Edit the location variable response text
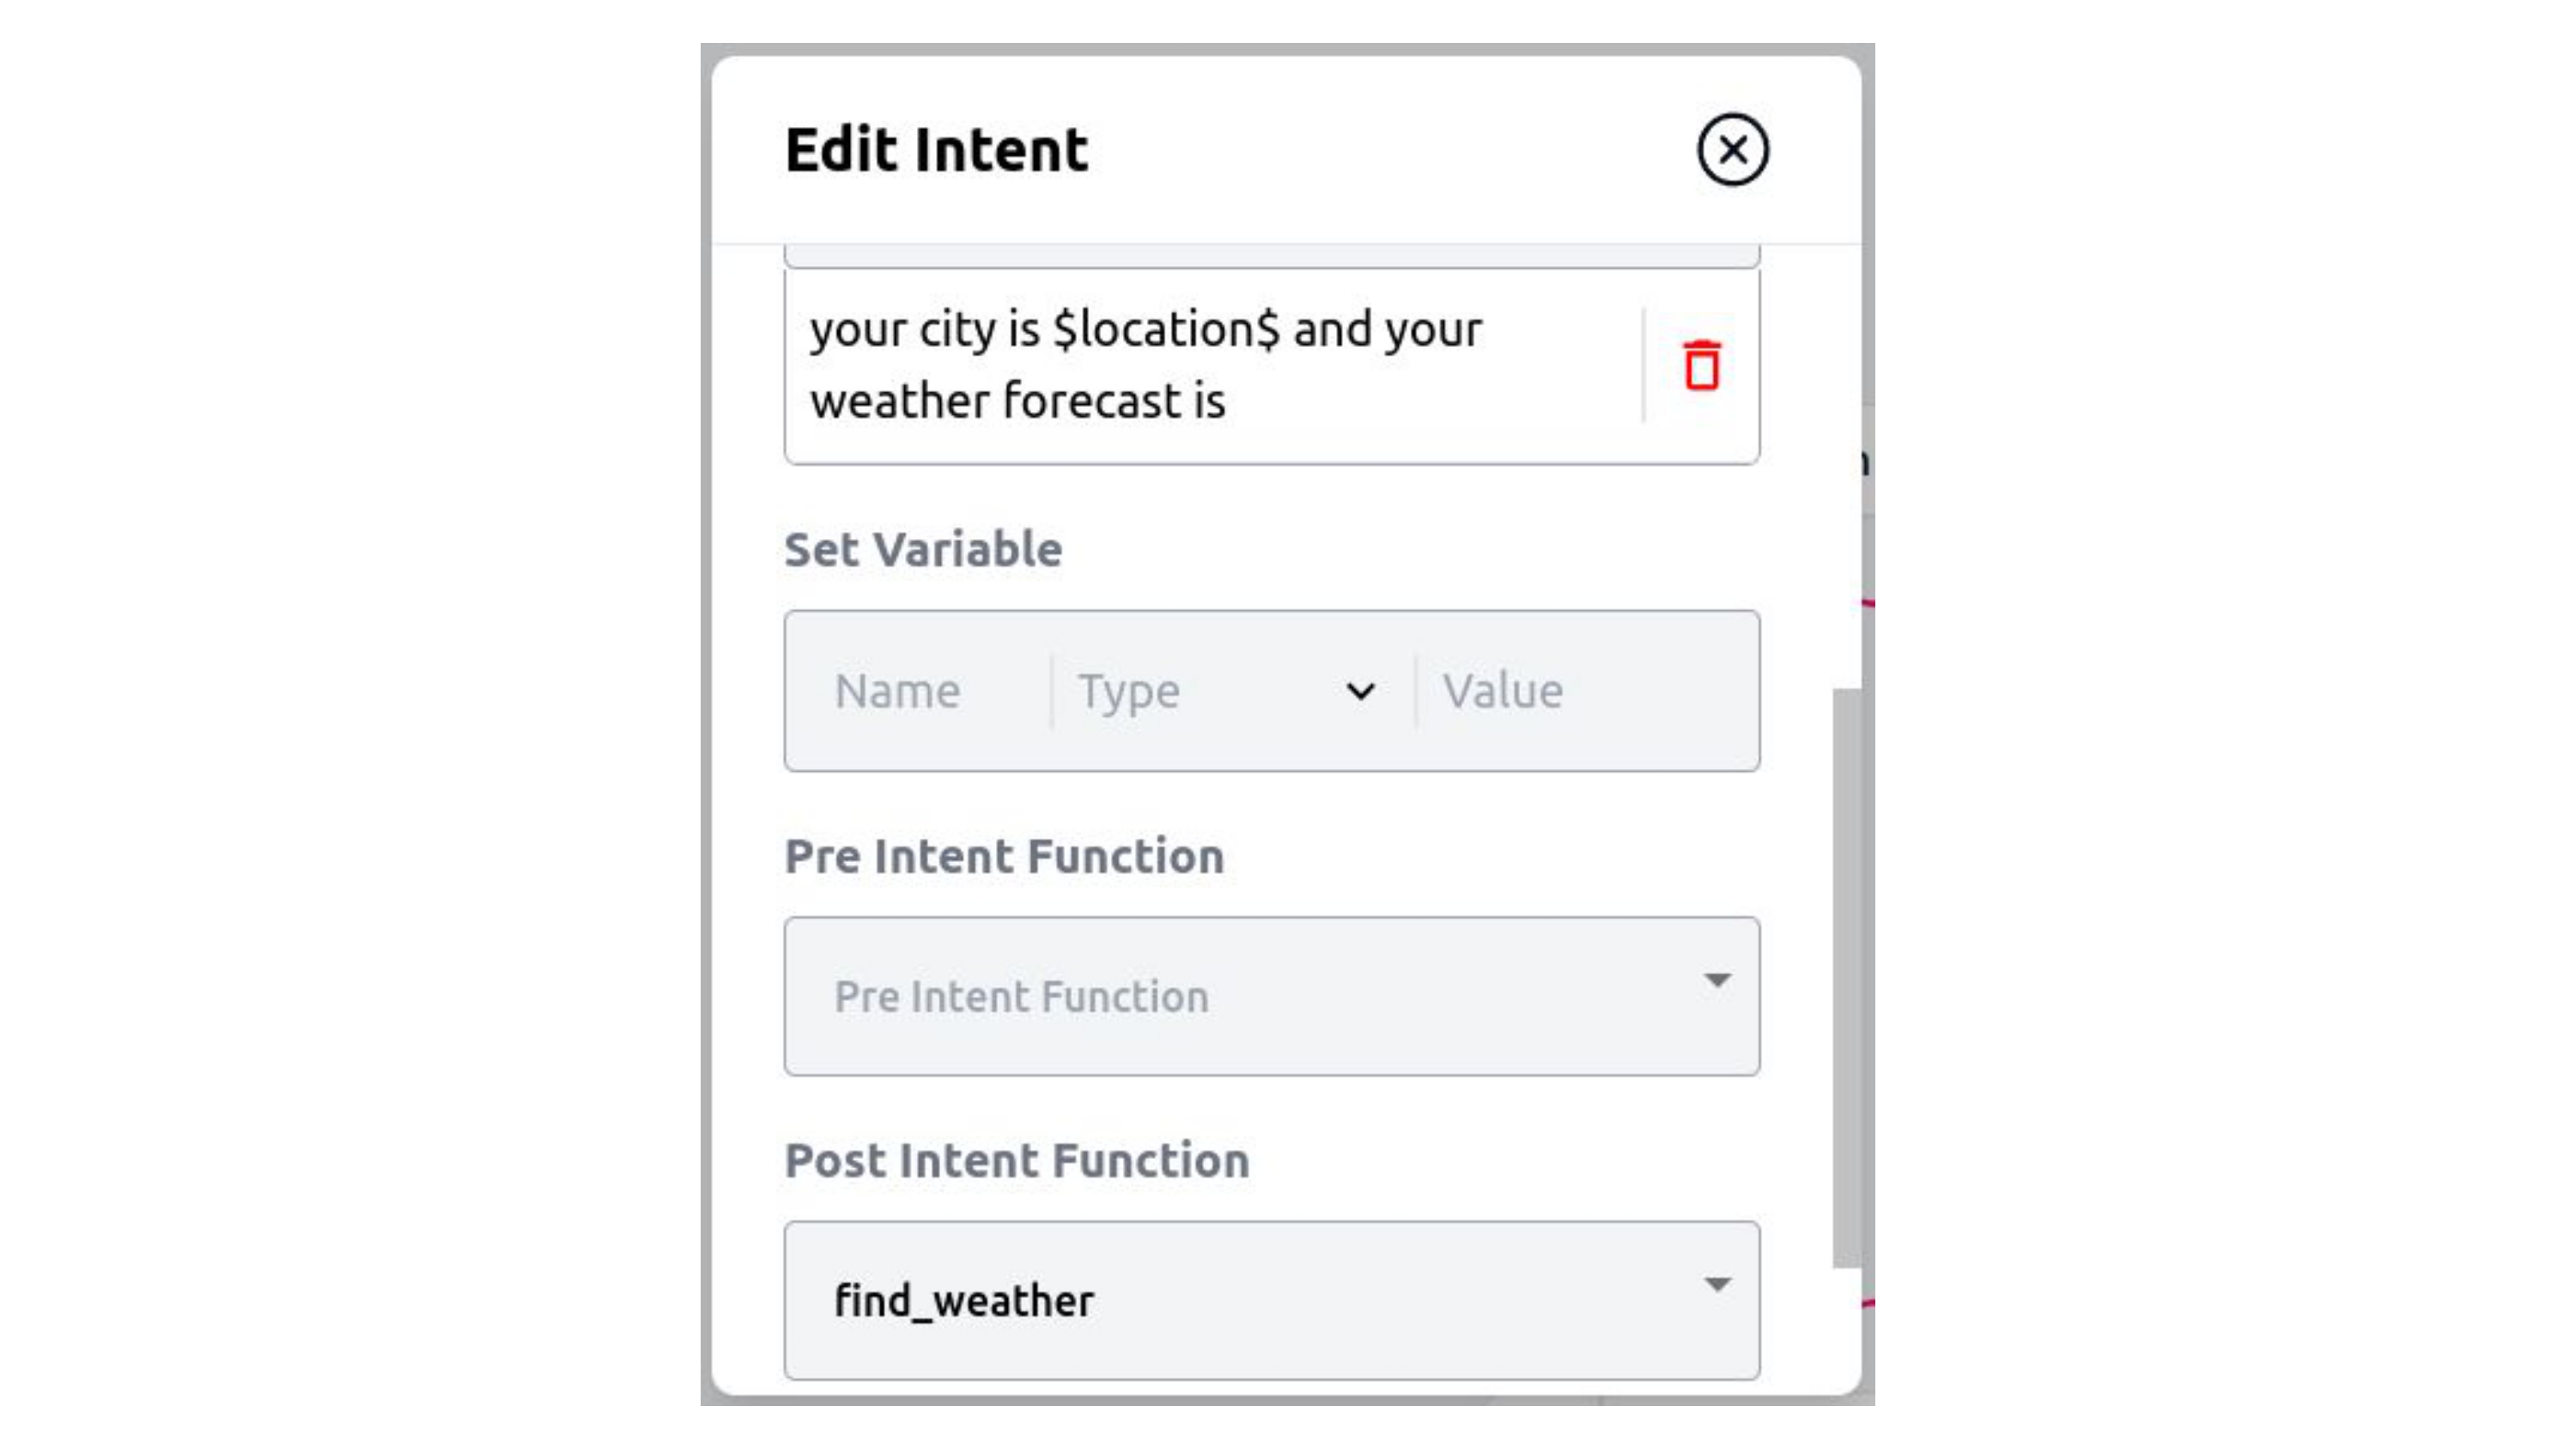This screenshot has width=2576, height=1449. pos(1213,363)
